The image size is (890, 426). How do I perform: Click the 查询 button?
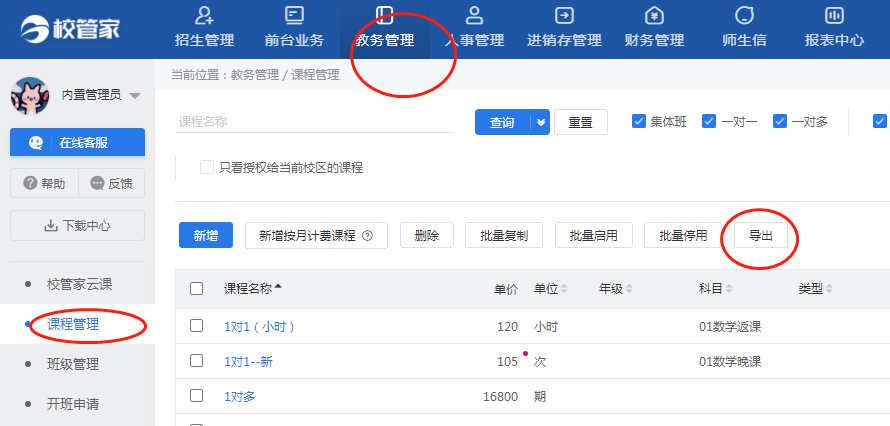point(502,123)
